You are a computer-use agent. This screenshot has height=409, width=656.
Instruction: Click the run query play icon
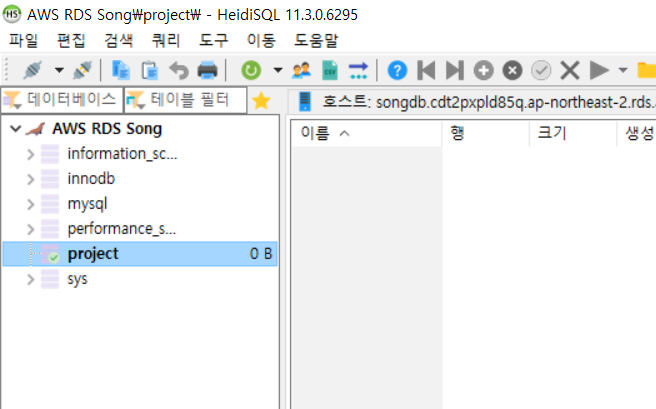(599, 70)
